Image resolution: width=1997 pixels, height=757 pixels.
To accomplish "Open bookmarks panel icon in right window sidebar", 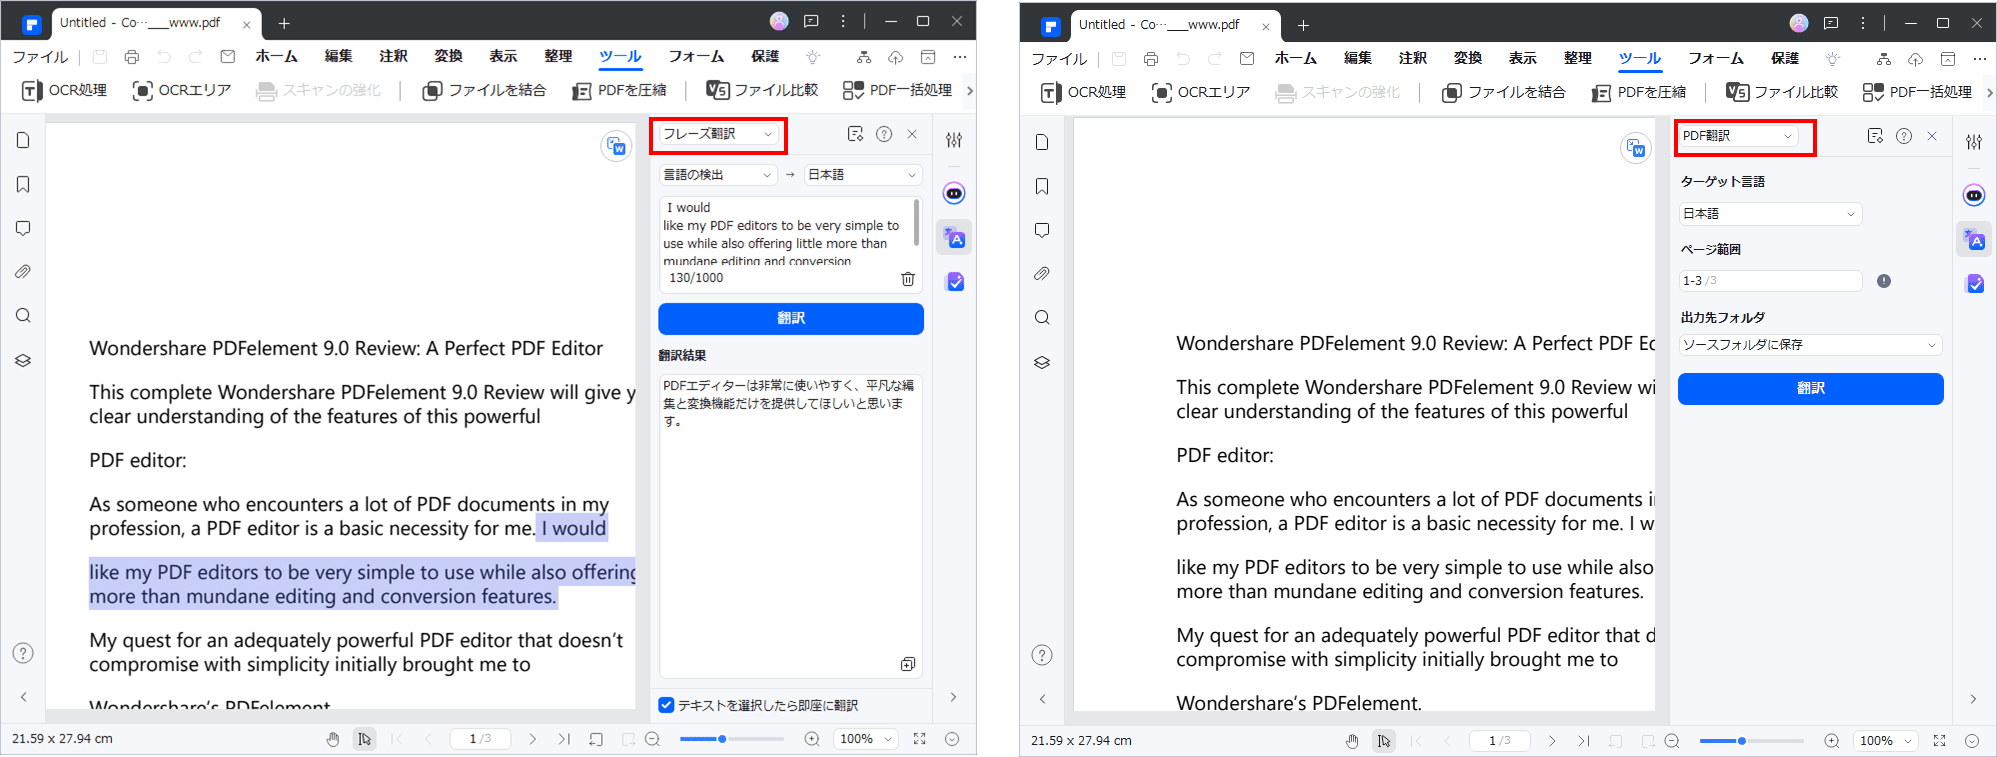I will click(x=1042, y=186).
